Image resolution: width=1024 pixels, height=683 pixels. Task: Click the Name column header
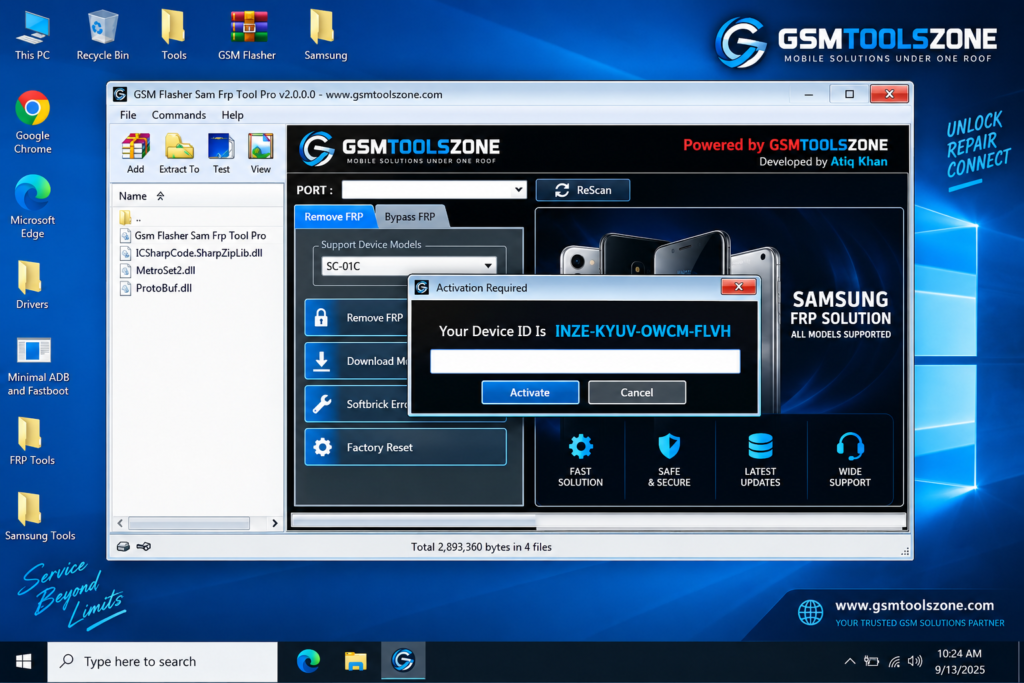pyautogui.click(x=133, y=196)
